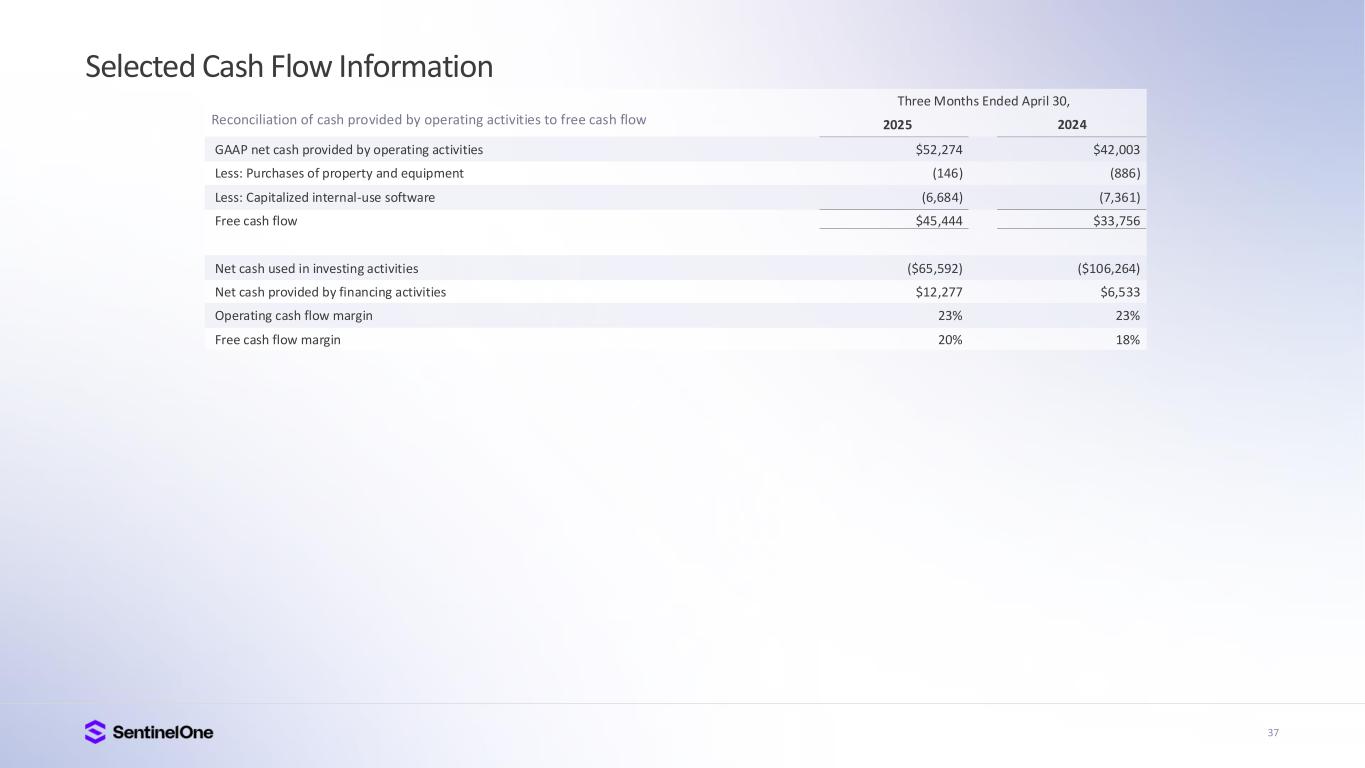Select Net cash used in investing activities label
The image size is (1365, 768).
coord(316,269)
